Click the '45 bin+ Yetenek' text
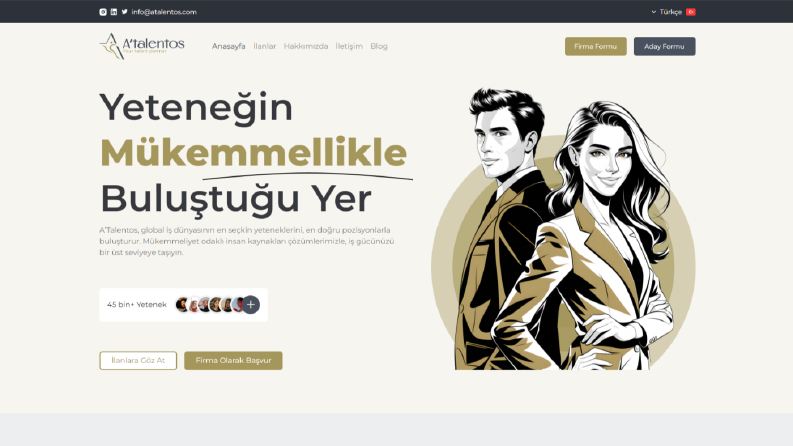Screen dimensions: 793x446 137,304
